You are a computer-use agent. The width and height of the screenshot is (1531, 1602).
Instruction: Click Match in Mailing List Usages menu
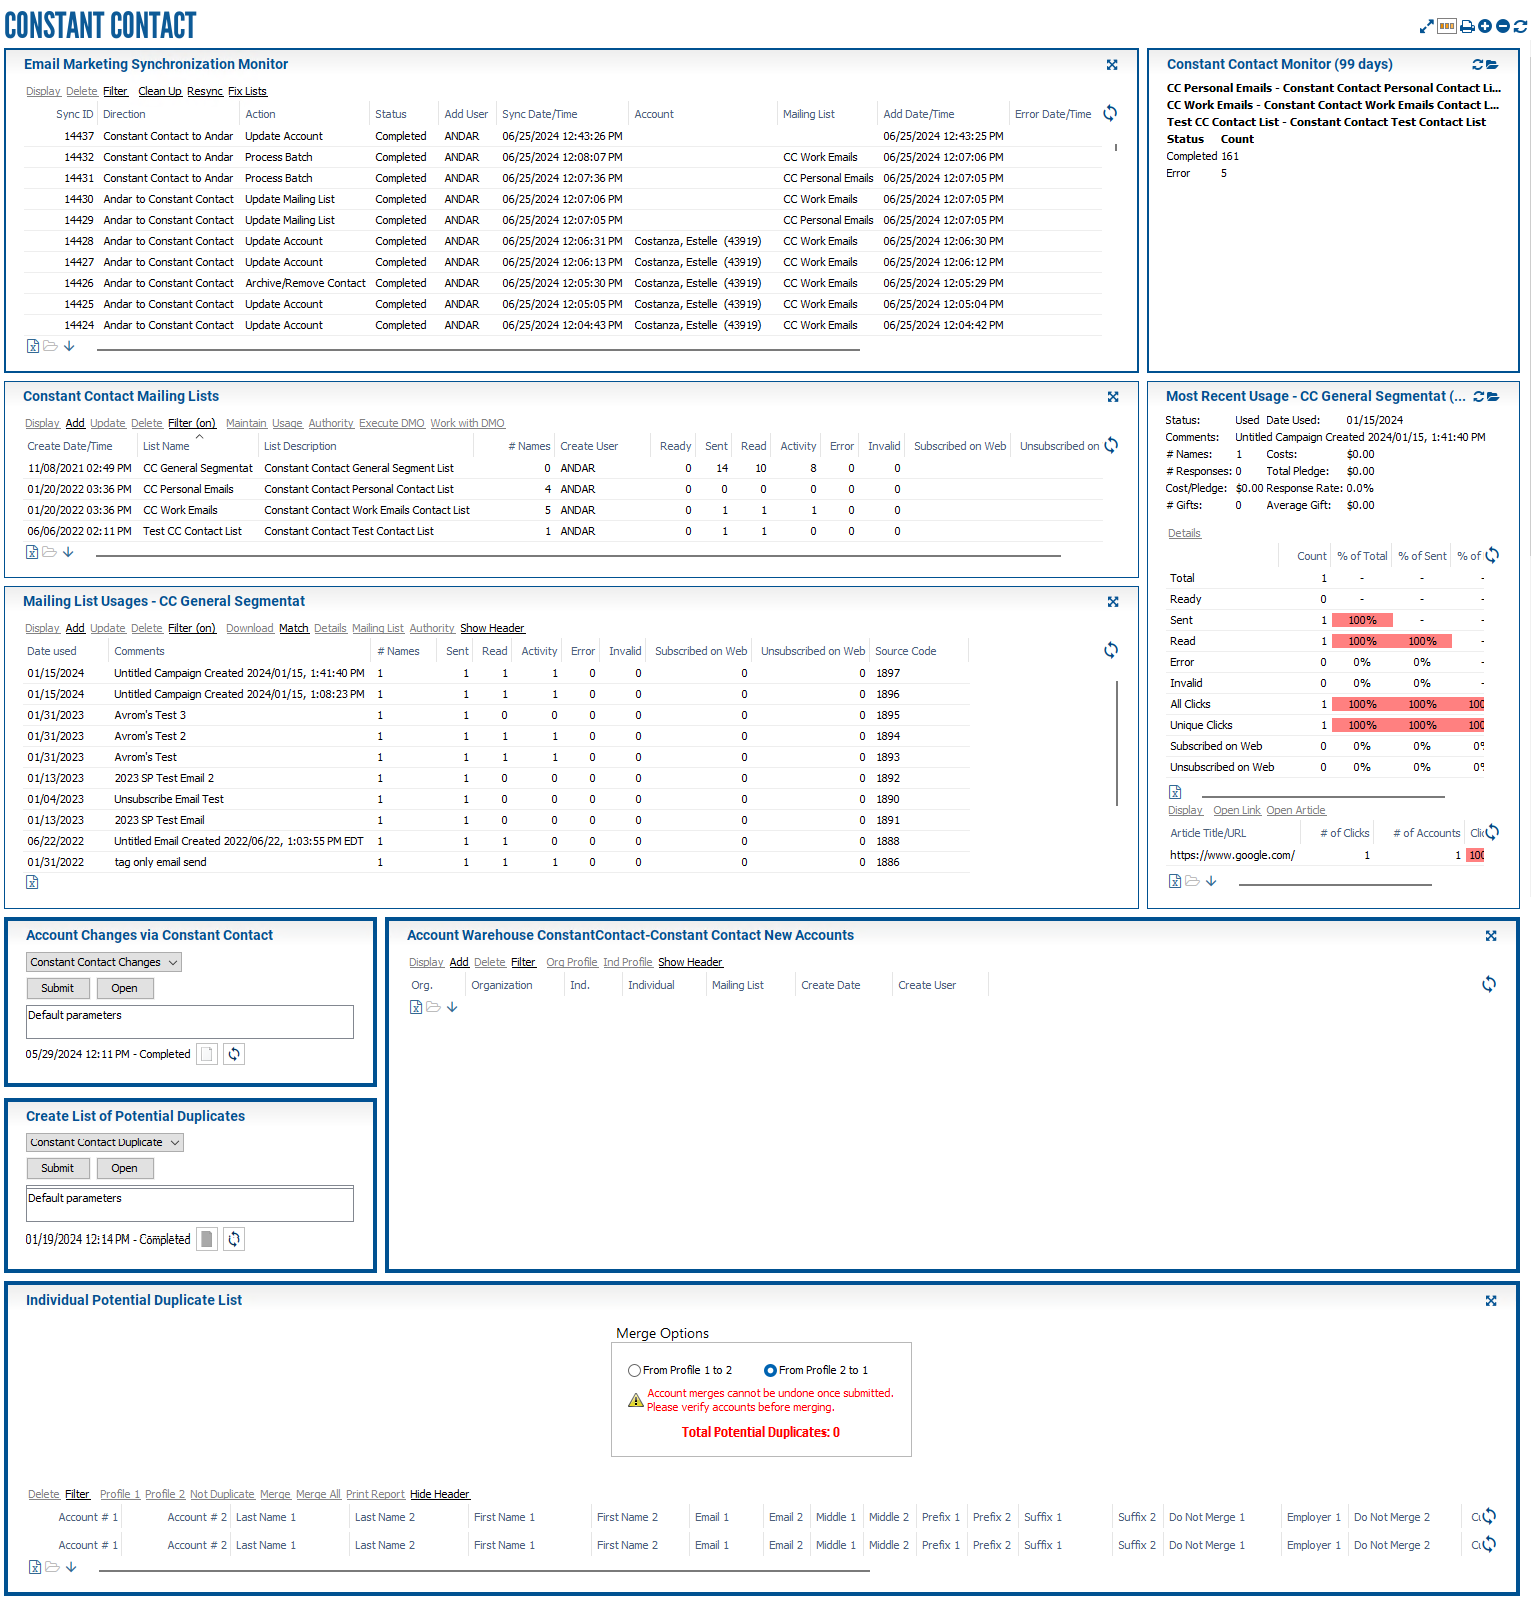click(x=294, y=629)
